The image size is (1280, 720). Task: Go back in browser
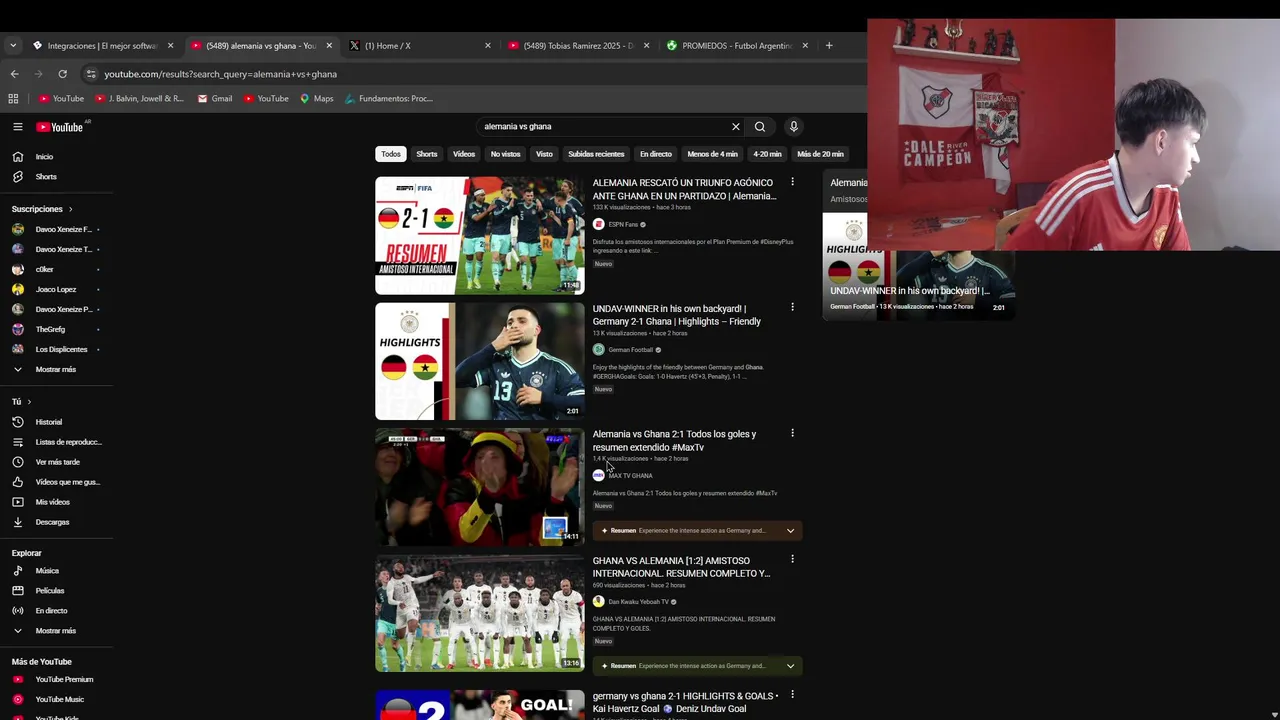14,74
